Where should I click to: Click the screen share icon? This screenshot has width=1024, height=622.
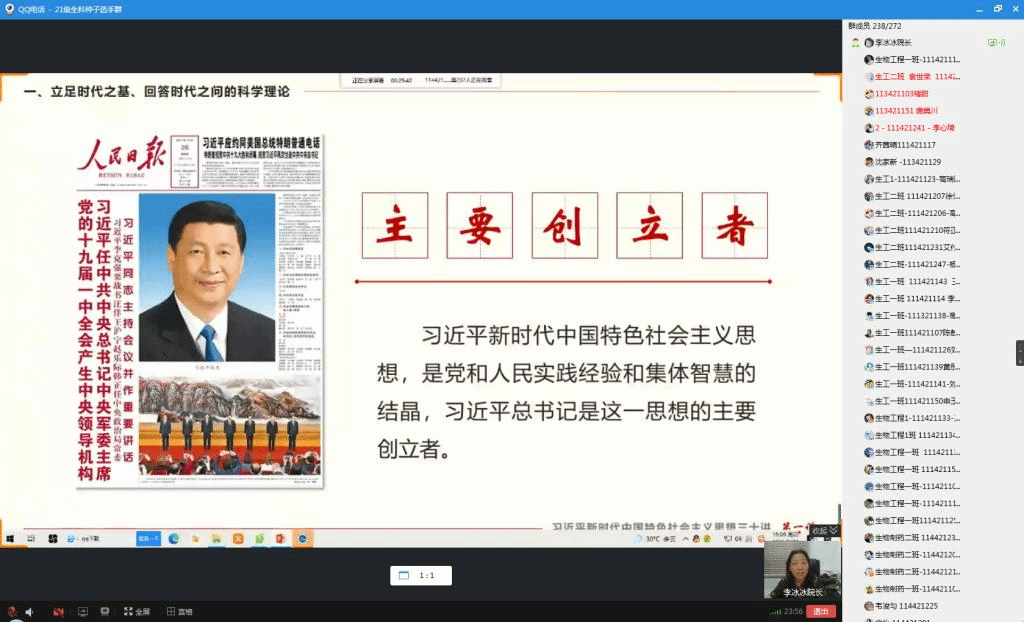pos(82,611)
